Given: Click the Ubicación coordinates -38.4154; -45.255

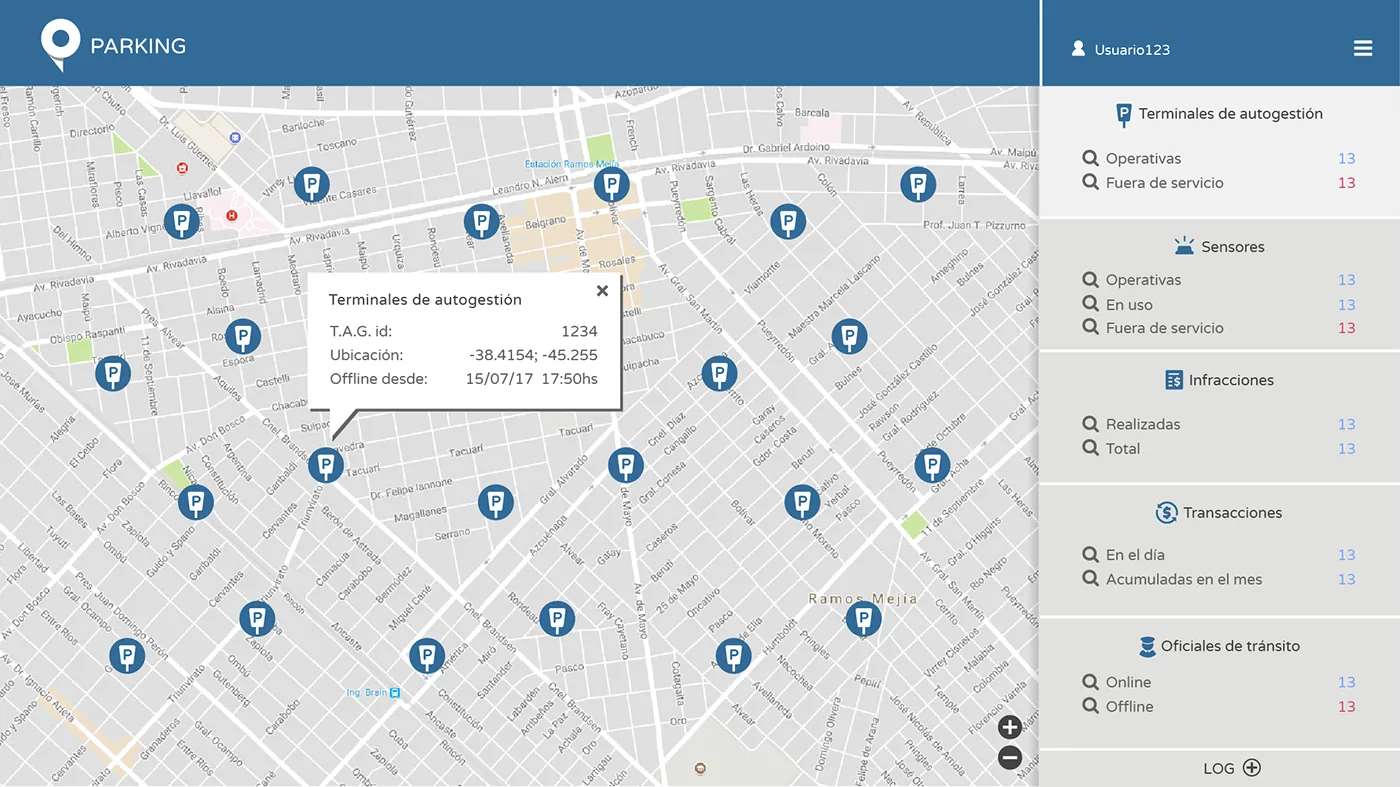Looking at the screenshot, I should tap(533, 355).
